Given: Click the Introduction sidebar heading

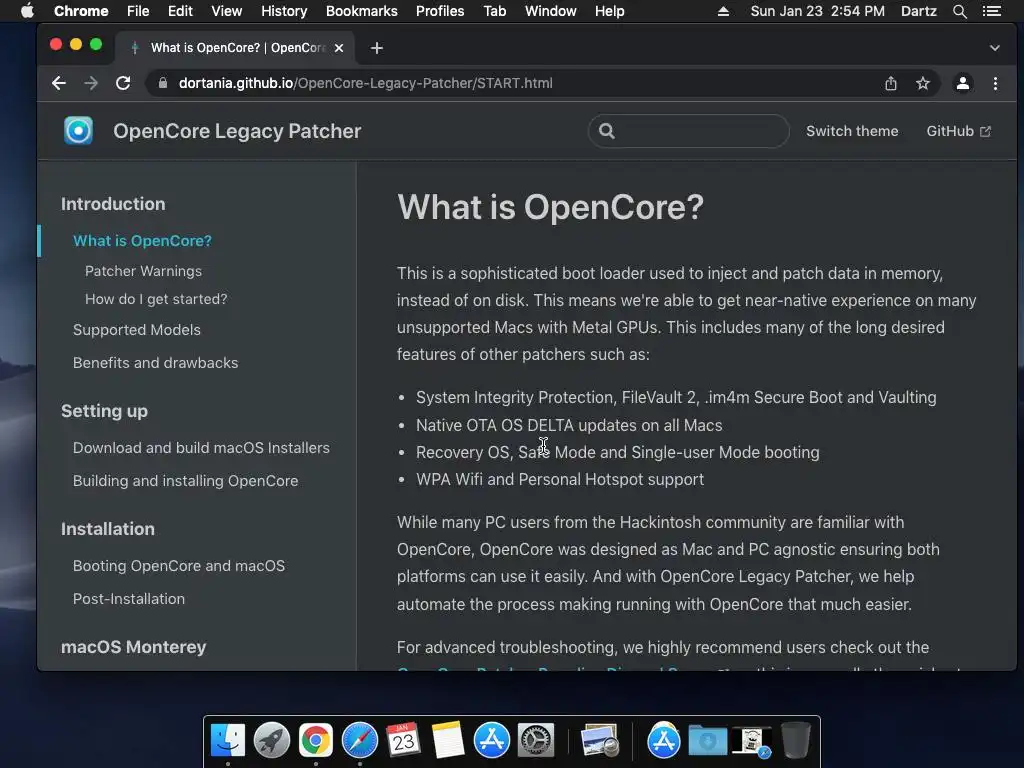Looking at the screenshot, I should [x=113, y=204].
